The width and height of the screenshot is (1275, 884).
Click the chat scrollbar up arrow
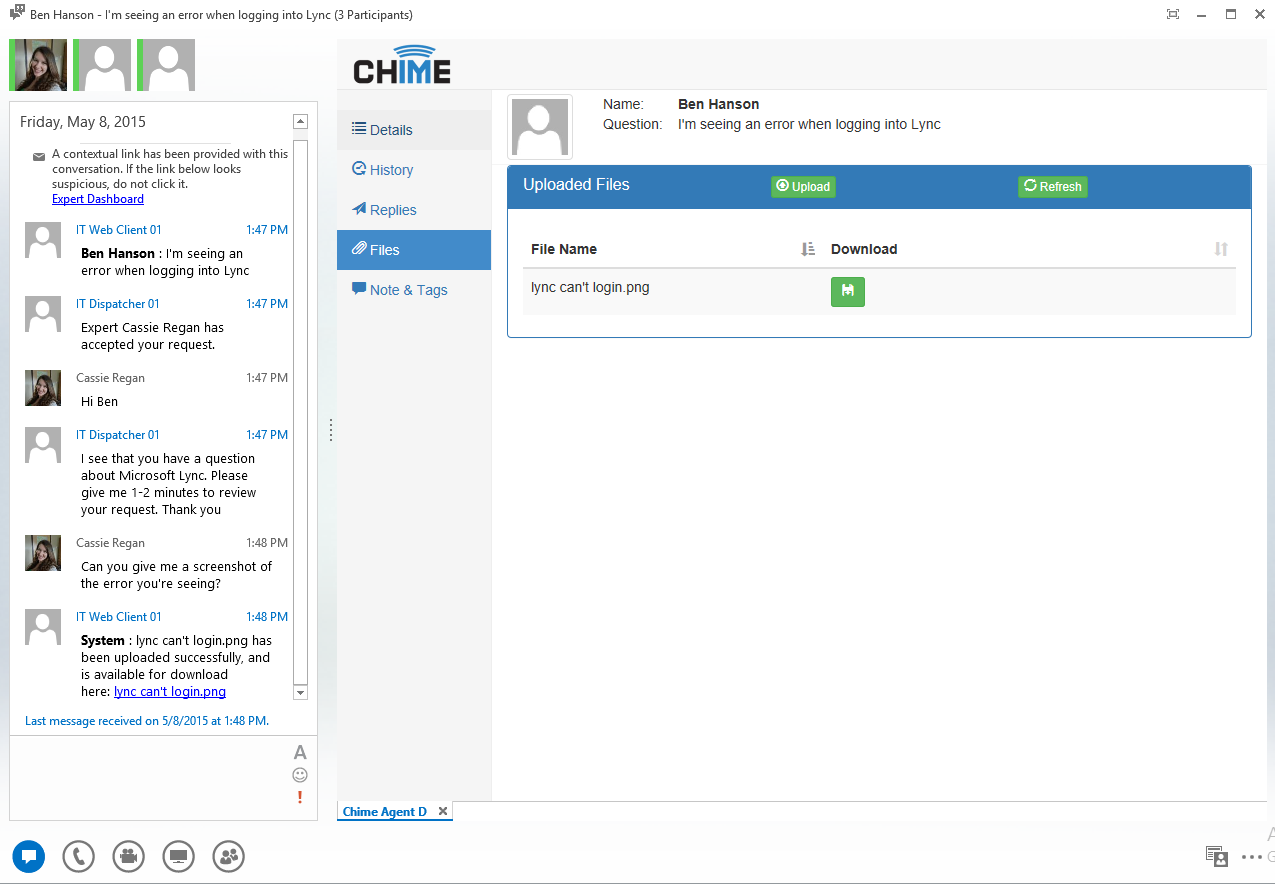tap(300, 121)
